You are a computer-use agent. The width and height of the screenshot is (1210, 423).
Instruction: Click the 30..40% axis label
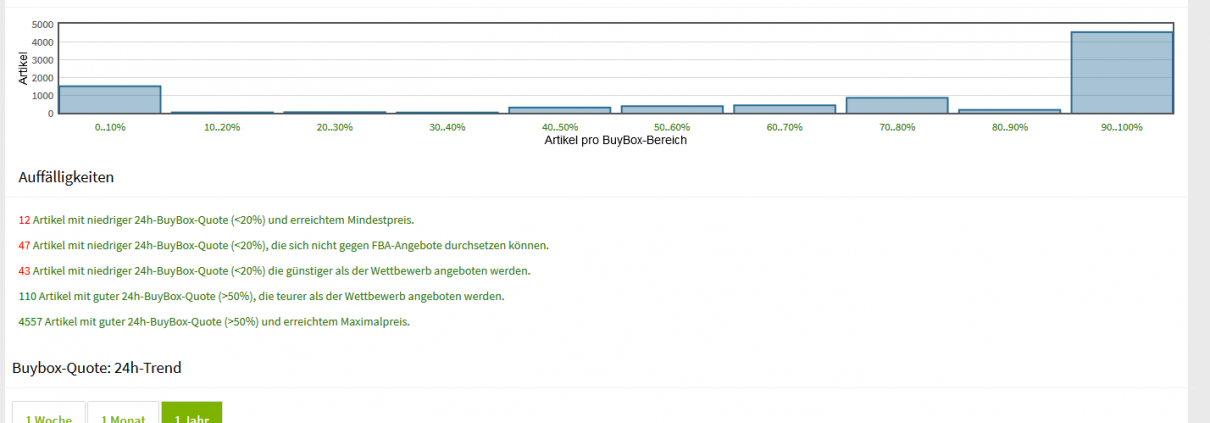point(447,127)
